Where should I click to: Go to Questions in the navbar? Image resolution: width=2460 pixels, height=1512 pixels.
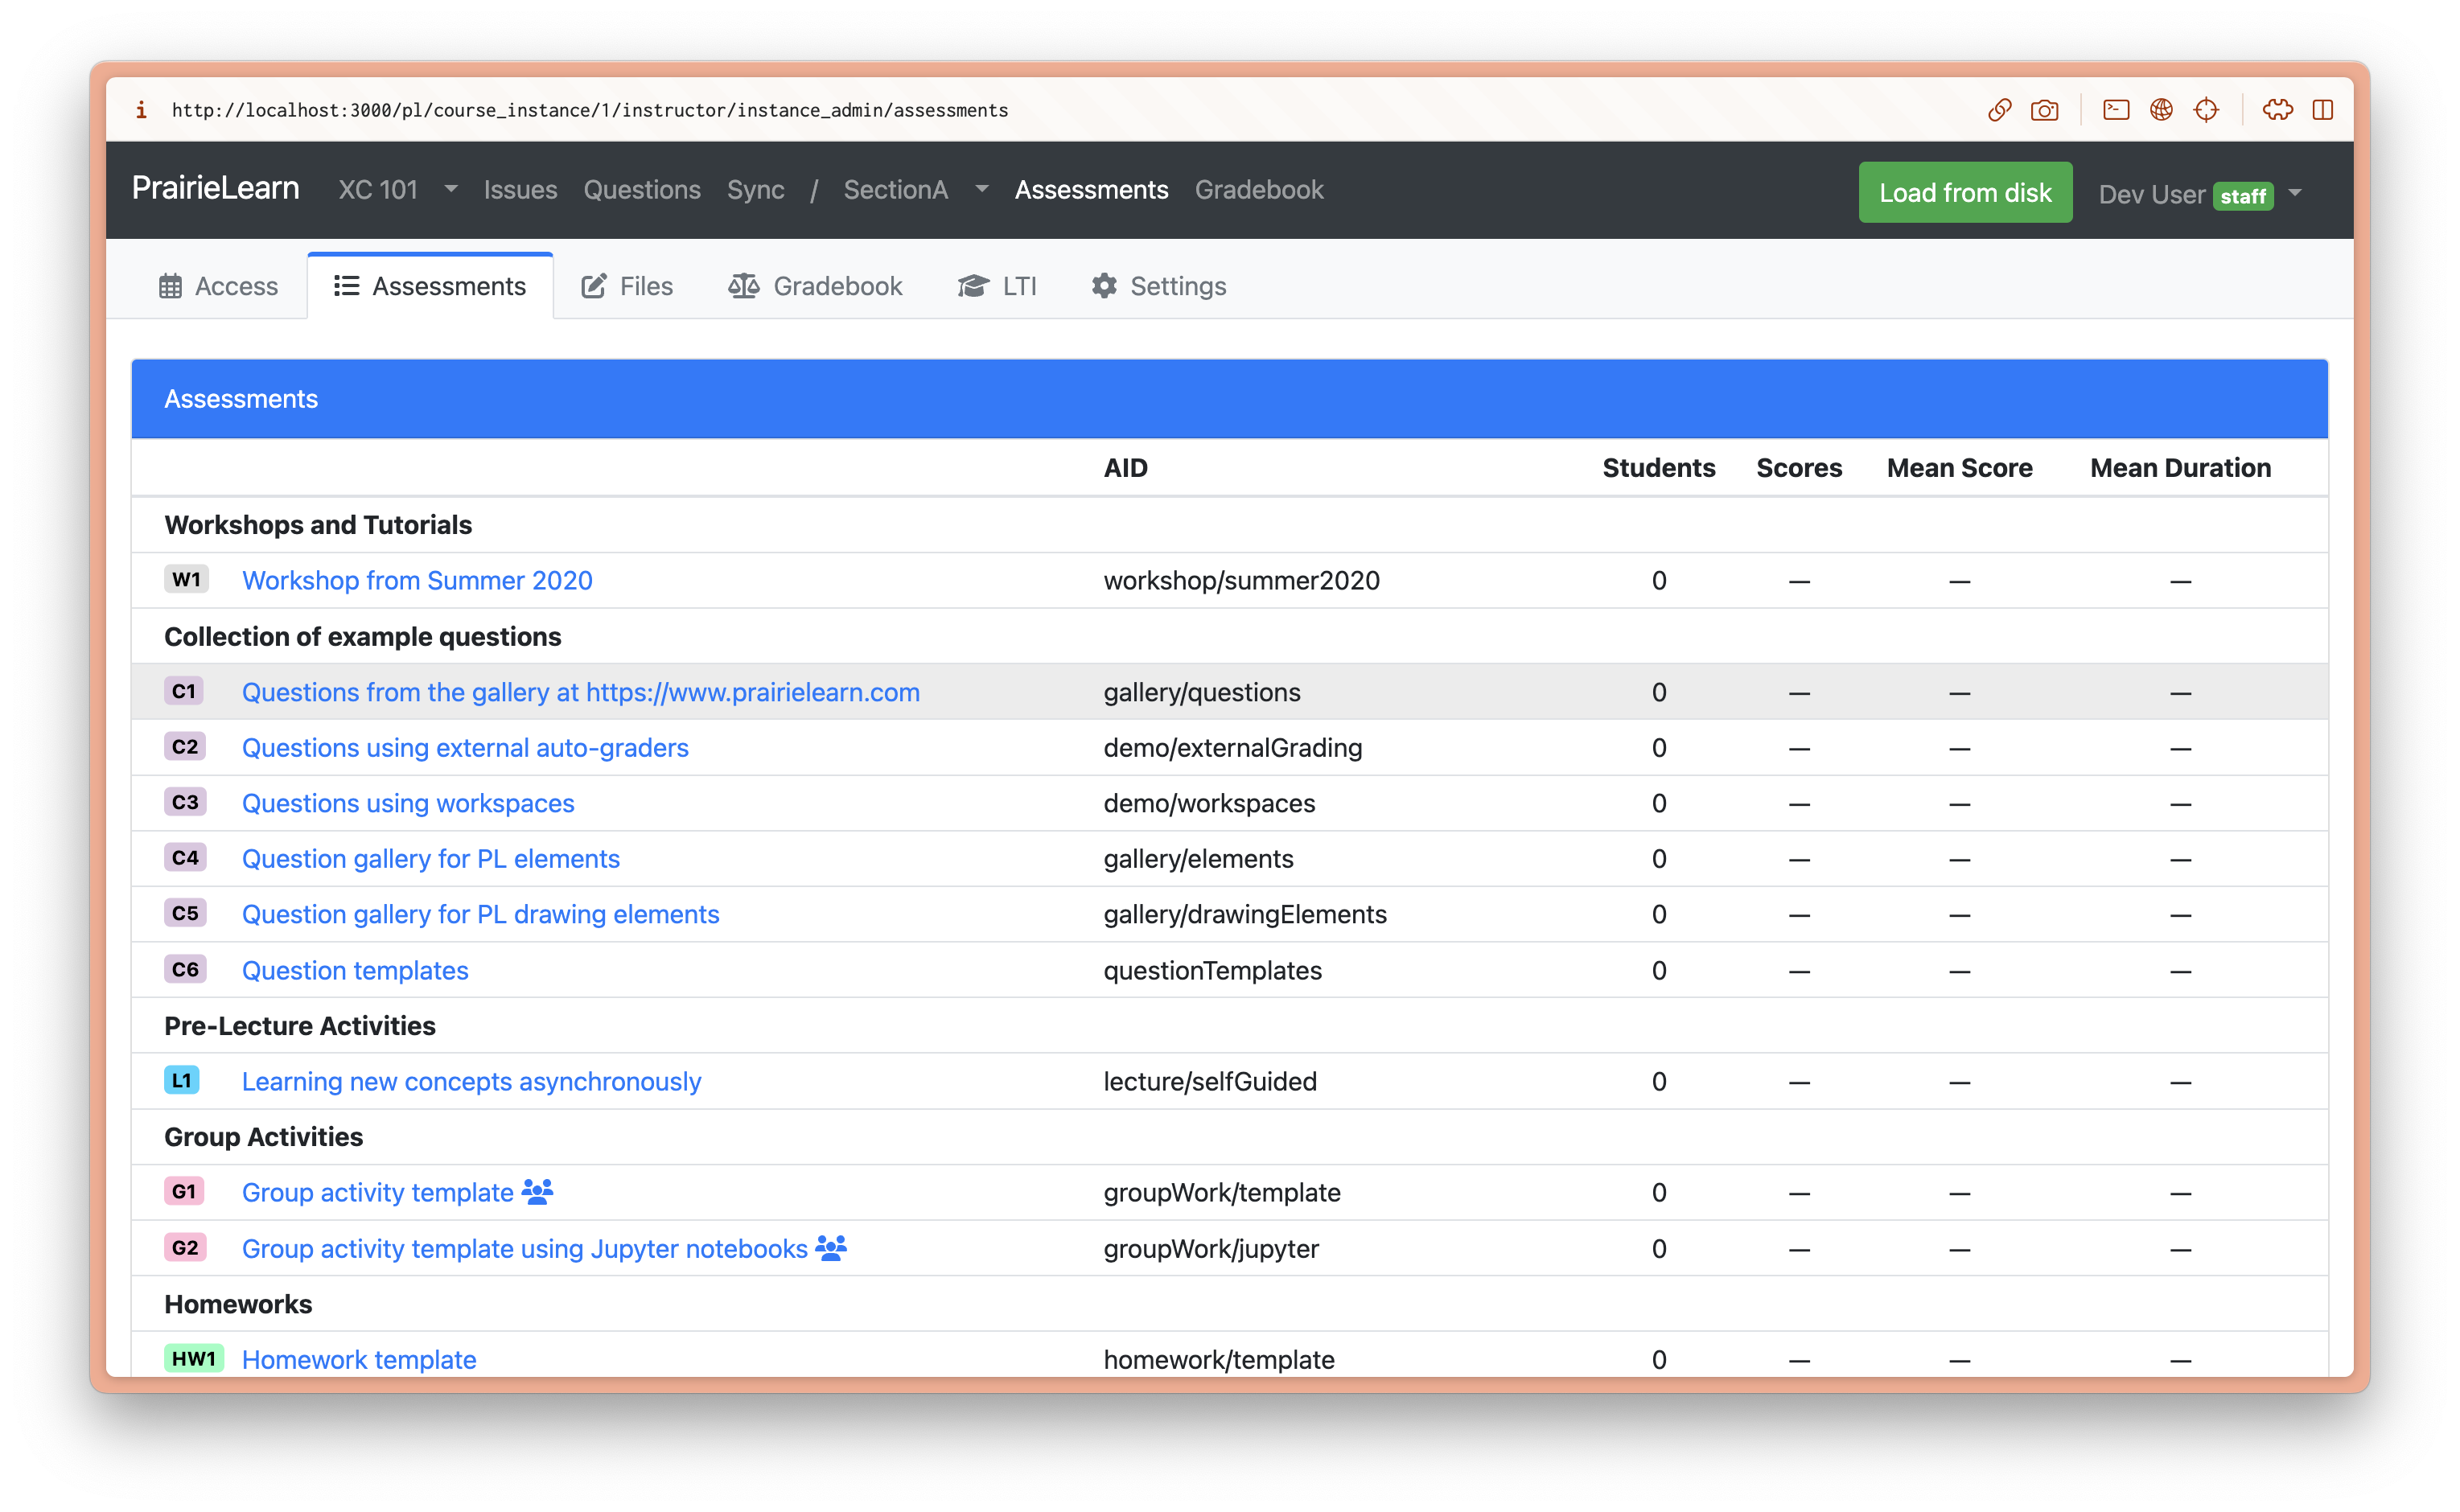pos(642,189)
